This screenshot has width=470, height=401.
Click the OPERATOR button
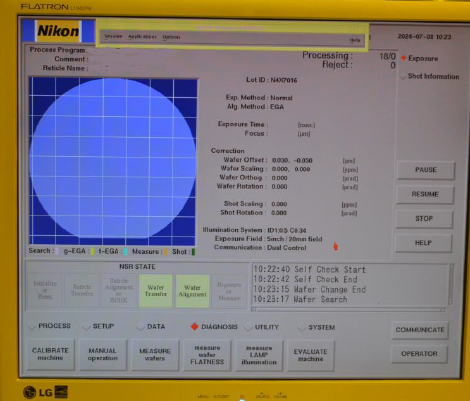[x=419, y=354]
